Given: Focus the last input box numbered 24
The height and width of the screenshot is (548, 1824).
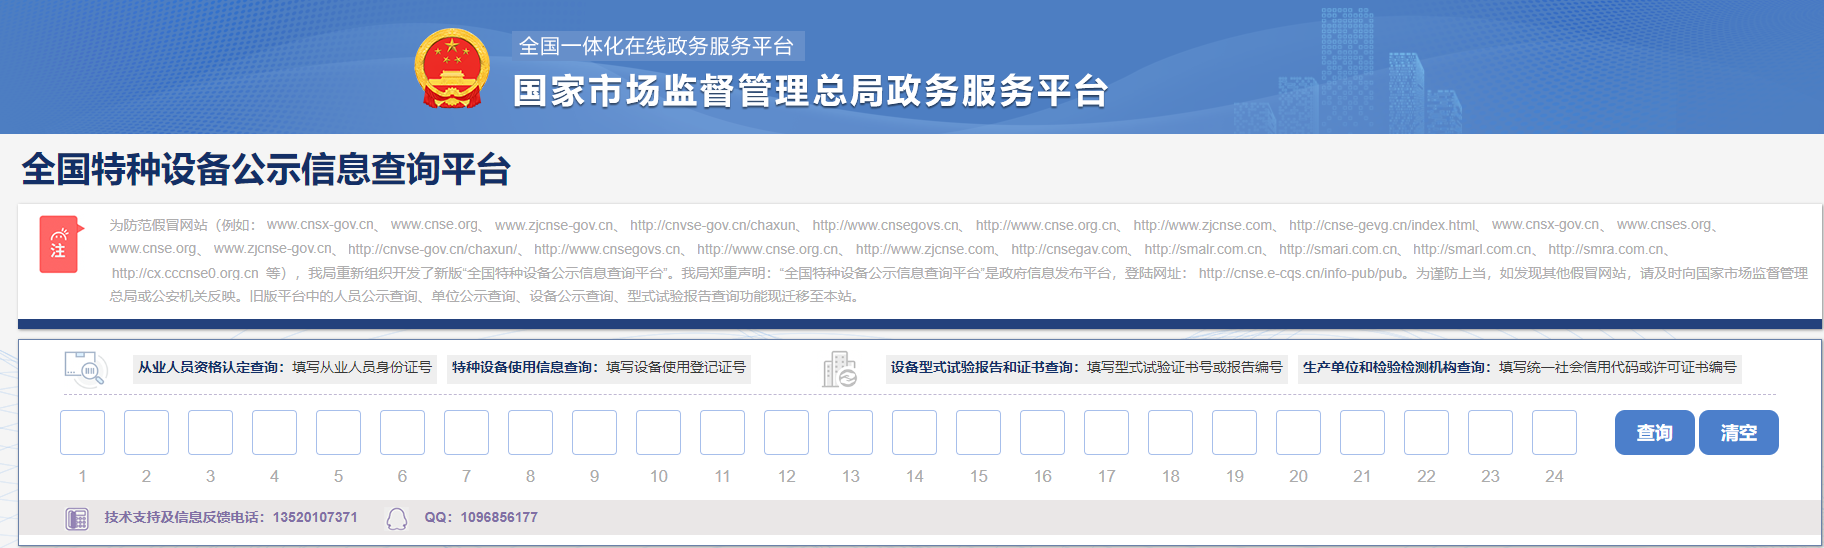Looking at the screenshot, I should pyautogui.click(x=1554, y=433).
